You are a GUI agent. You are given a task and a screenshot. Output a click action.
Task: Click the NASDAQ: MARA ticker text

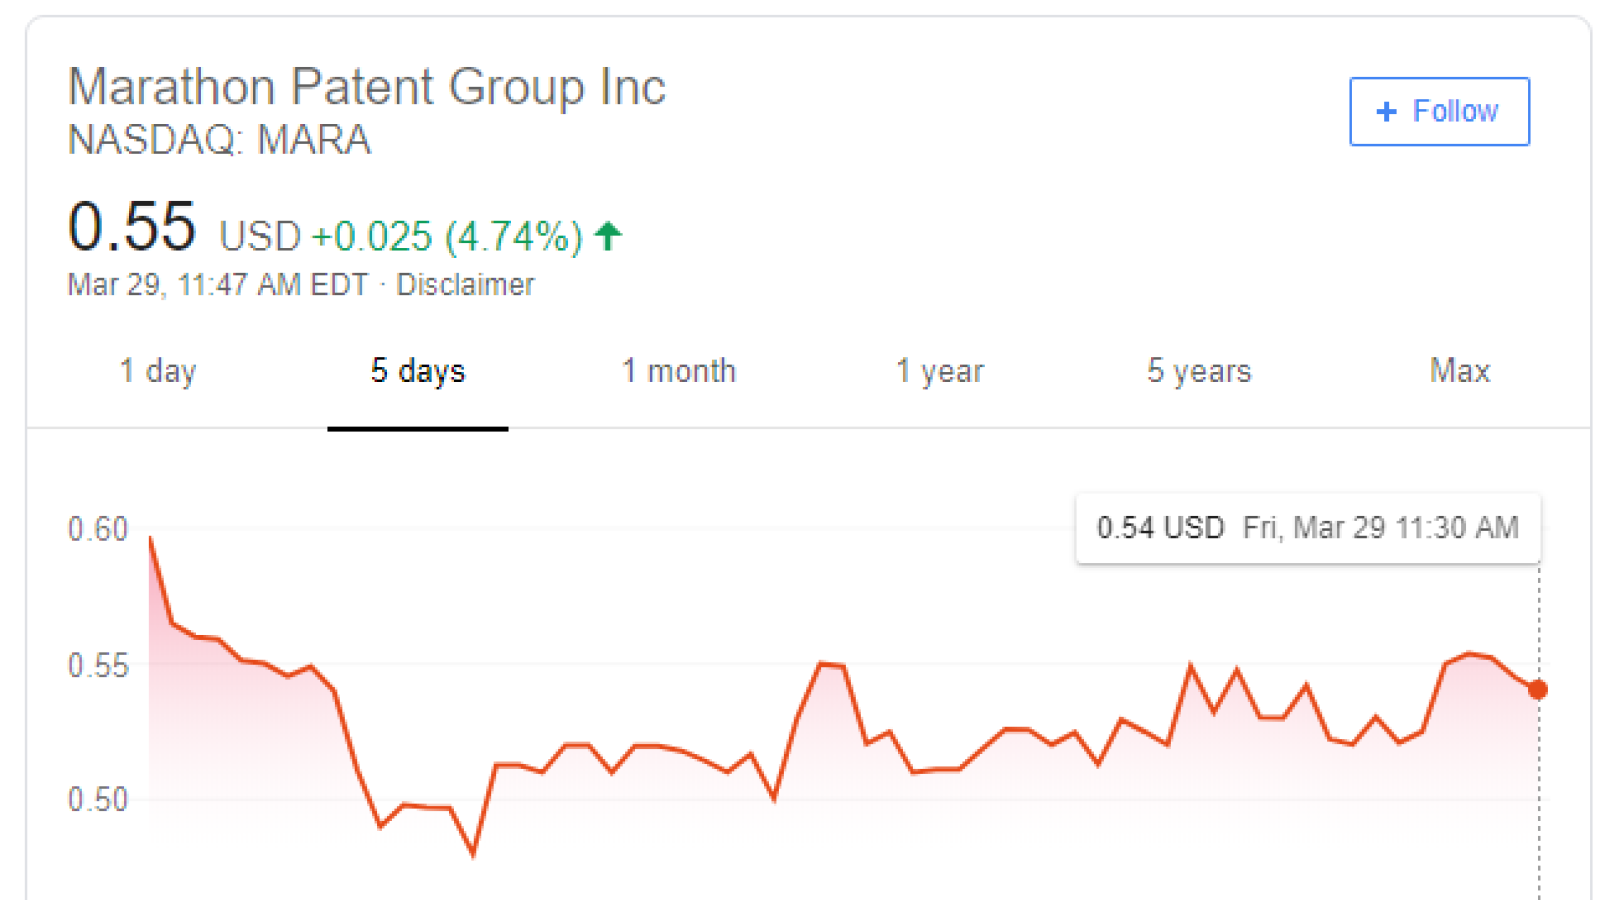219,140
